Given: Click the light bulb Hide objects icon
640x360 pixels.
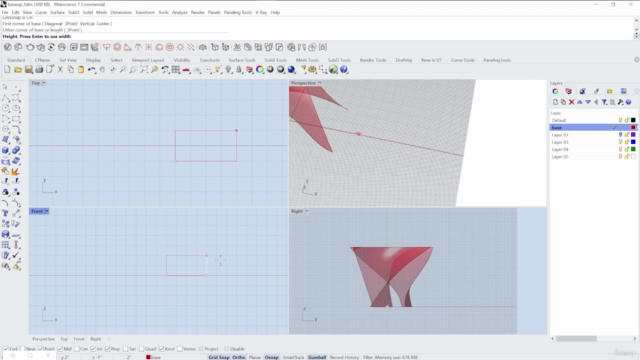Looking at the screenshot, I should click(229, 70).
